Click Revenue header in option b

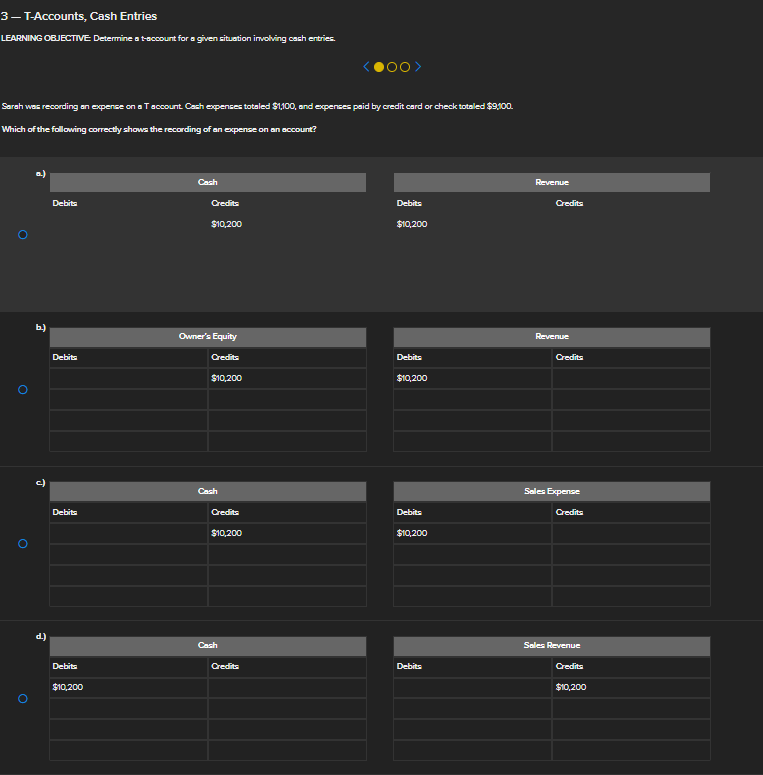(x=551, y=337)
